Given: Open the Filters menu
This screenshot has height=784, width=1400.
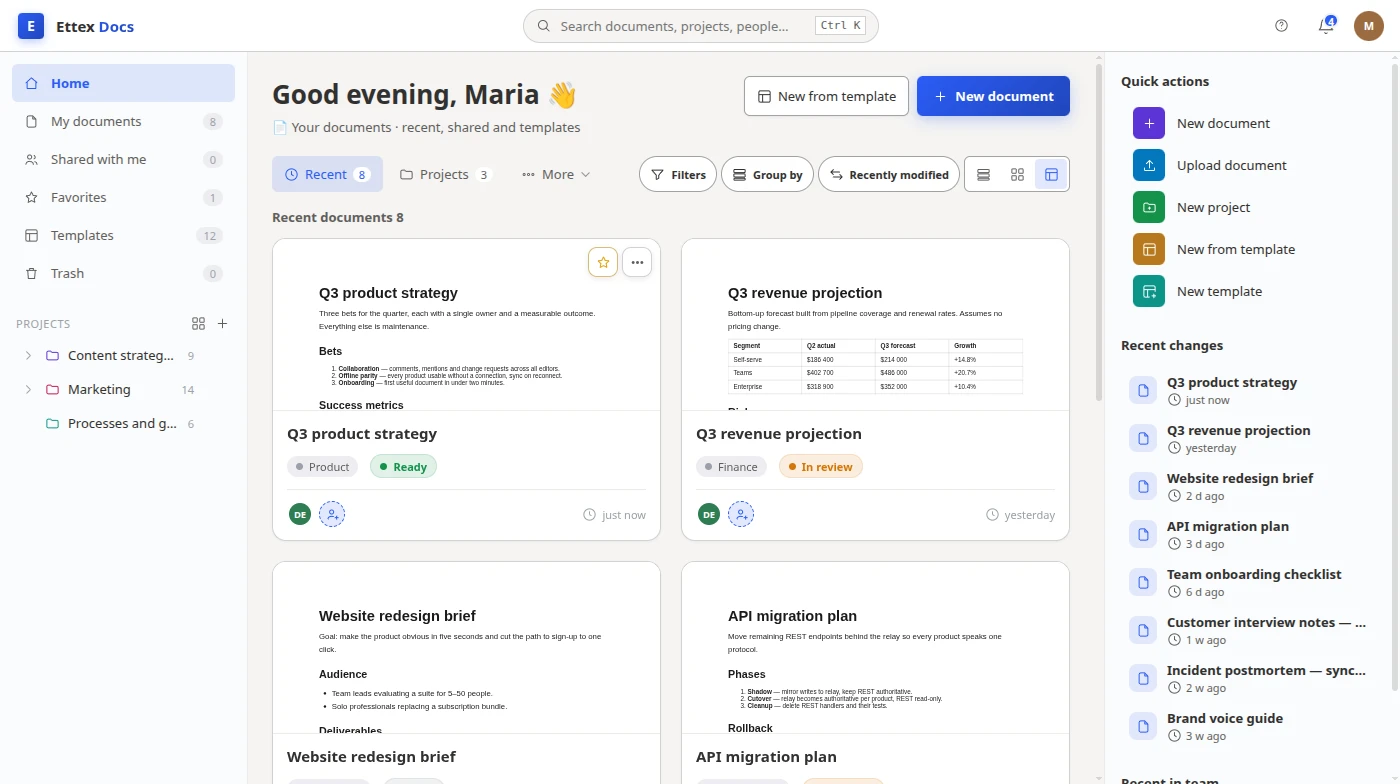Looking at the screenshot, I should (x=678, y=174).
